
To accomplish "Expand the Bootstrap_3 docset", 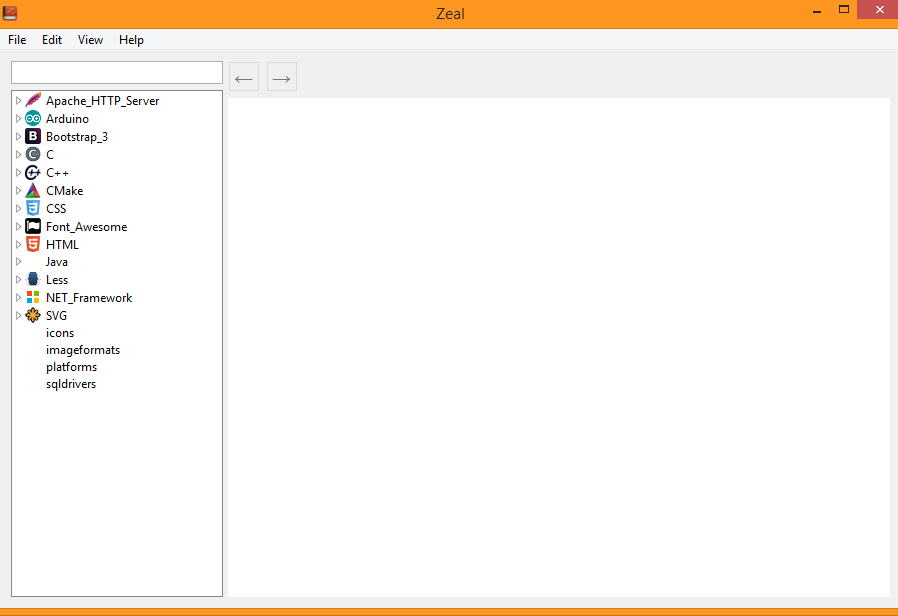I will [x=18, y=136].
